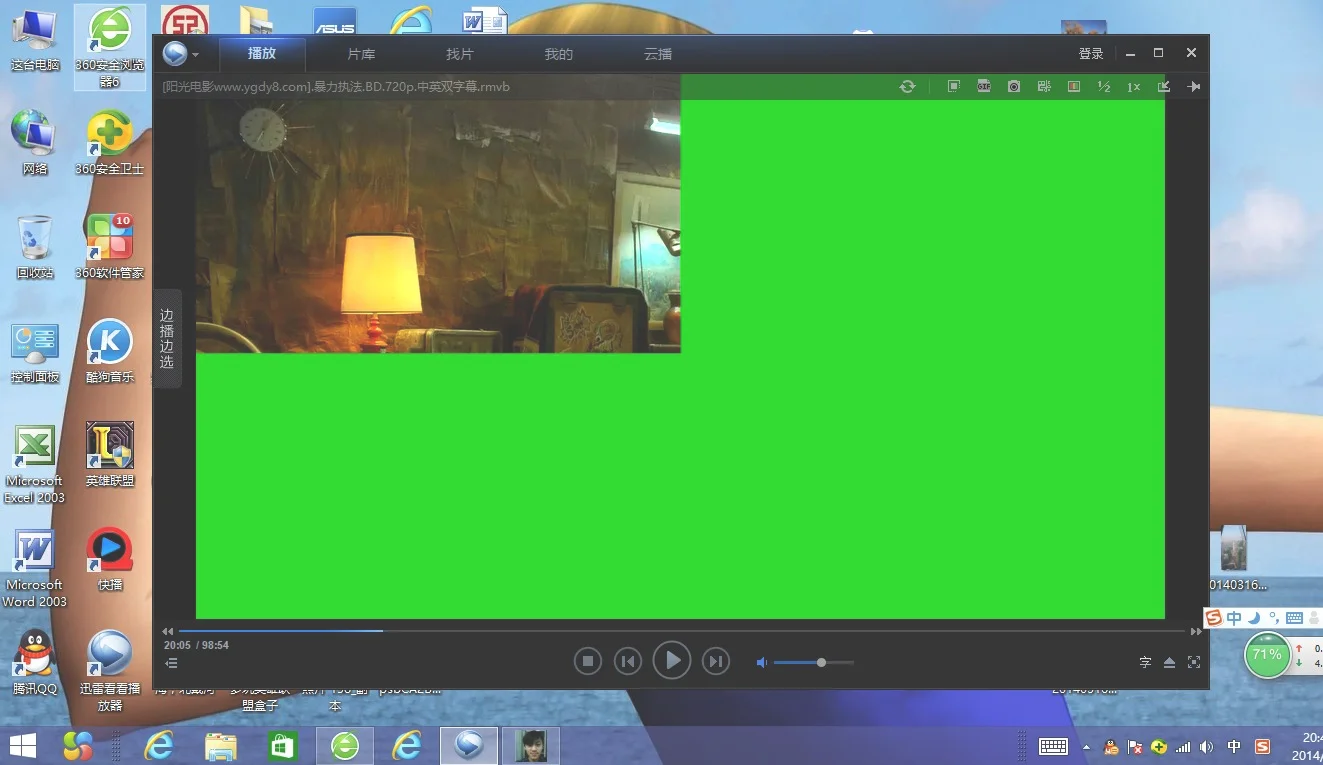Select 360软件管家 desktop shortcut
The height and width of the screenshot is (765, 1323).
tap(110, 247)
